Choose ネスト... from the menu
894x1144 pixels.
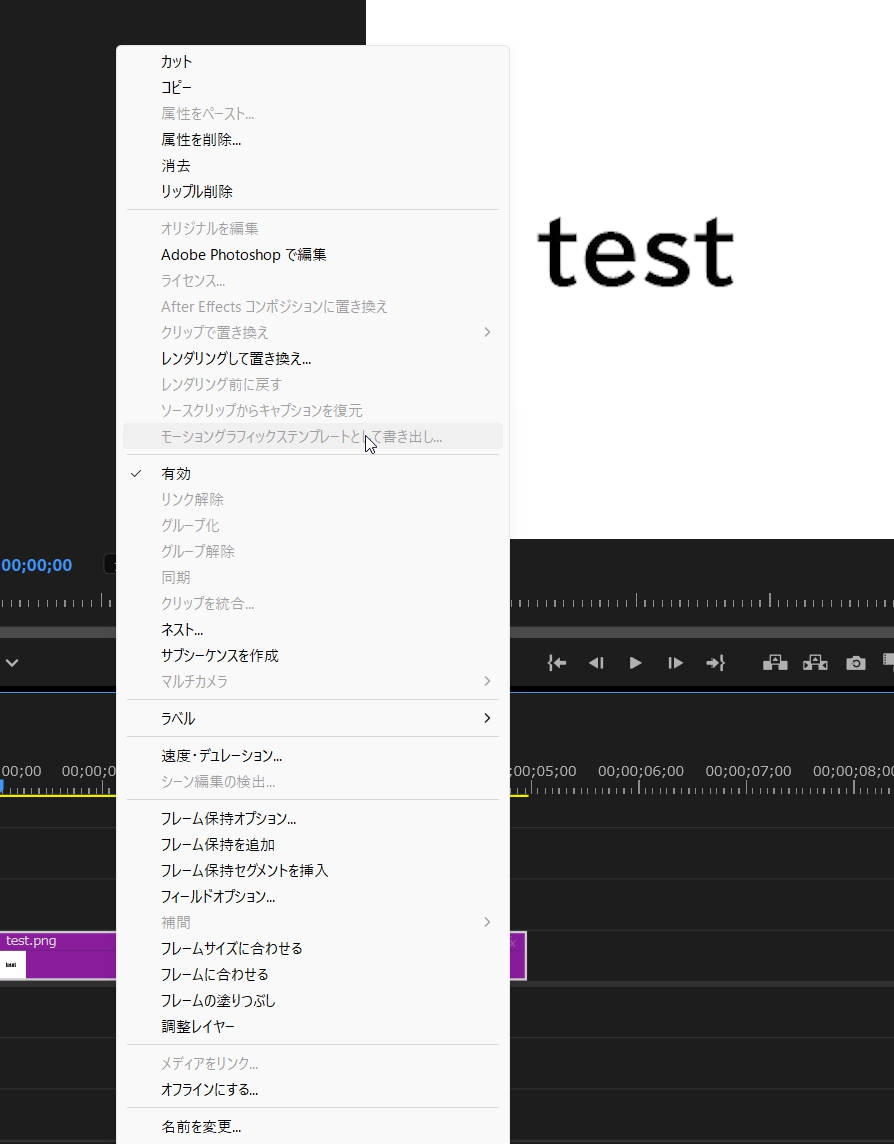(312, 629)
